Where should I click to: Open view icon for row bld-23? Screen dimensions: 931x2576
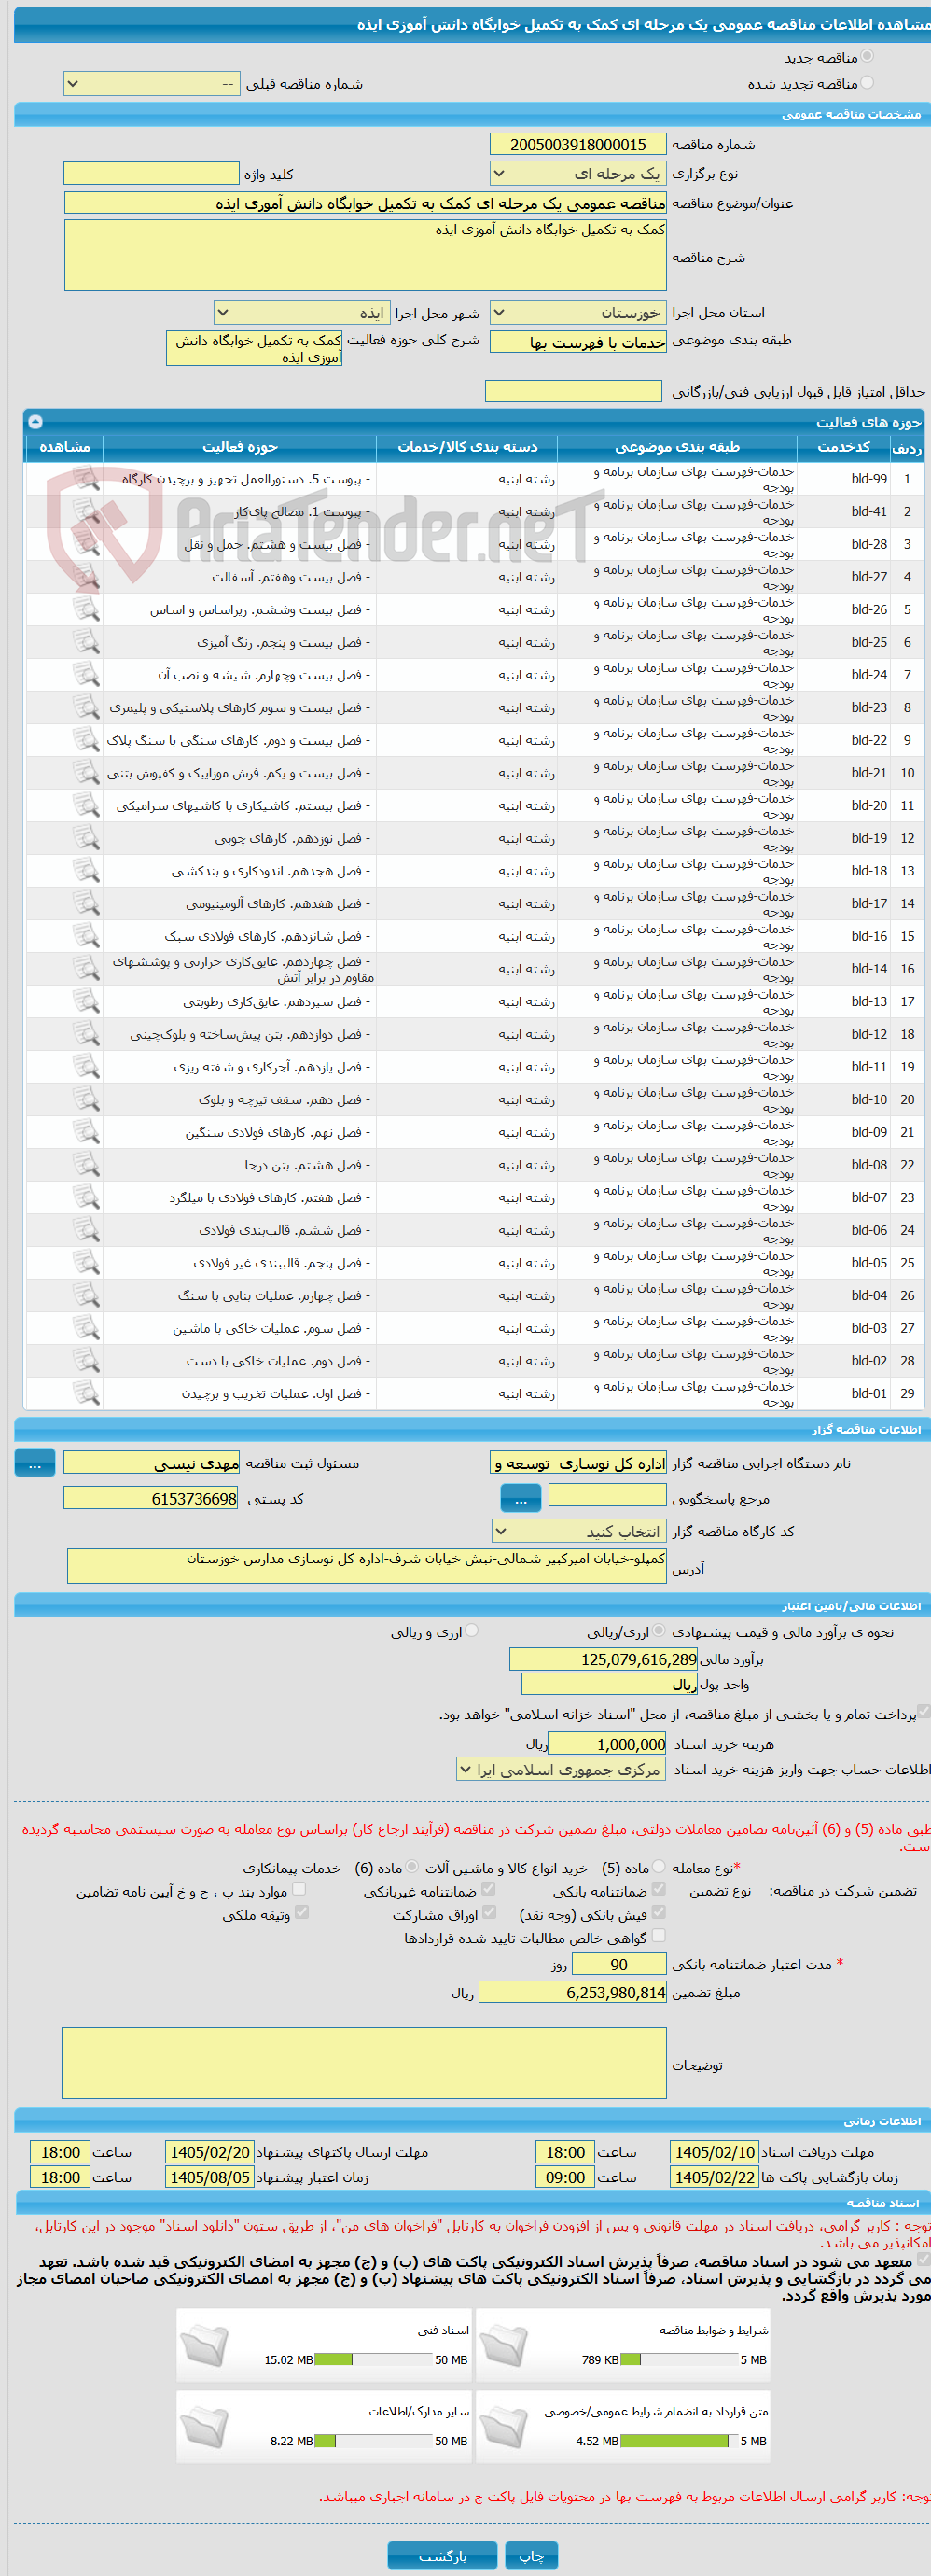point(86,707)
